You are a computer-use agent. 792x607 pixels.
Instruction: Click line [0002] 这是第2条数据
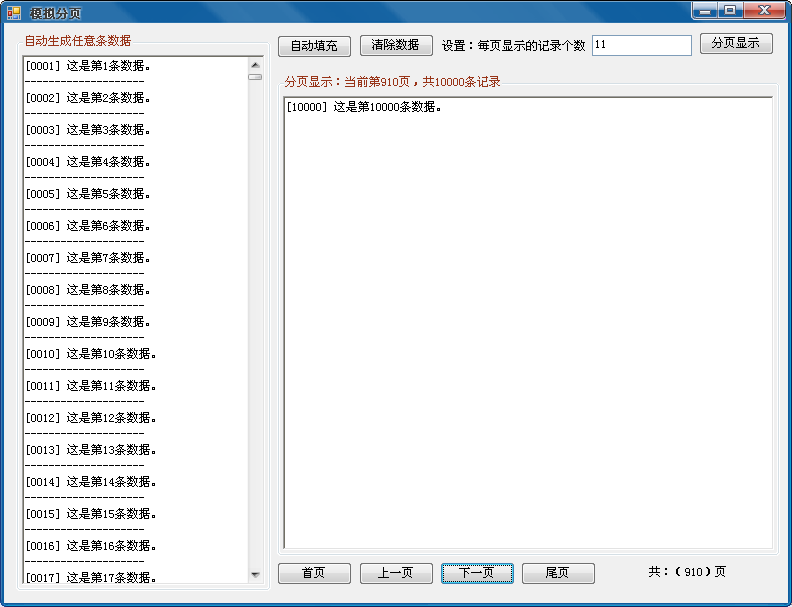tap(88, 98)
